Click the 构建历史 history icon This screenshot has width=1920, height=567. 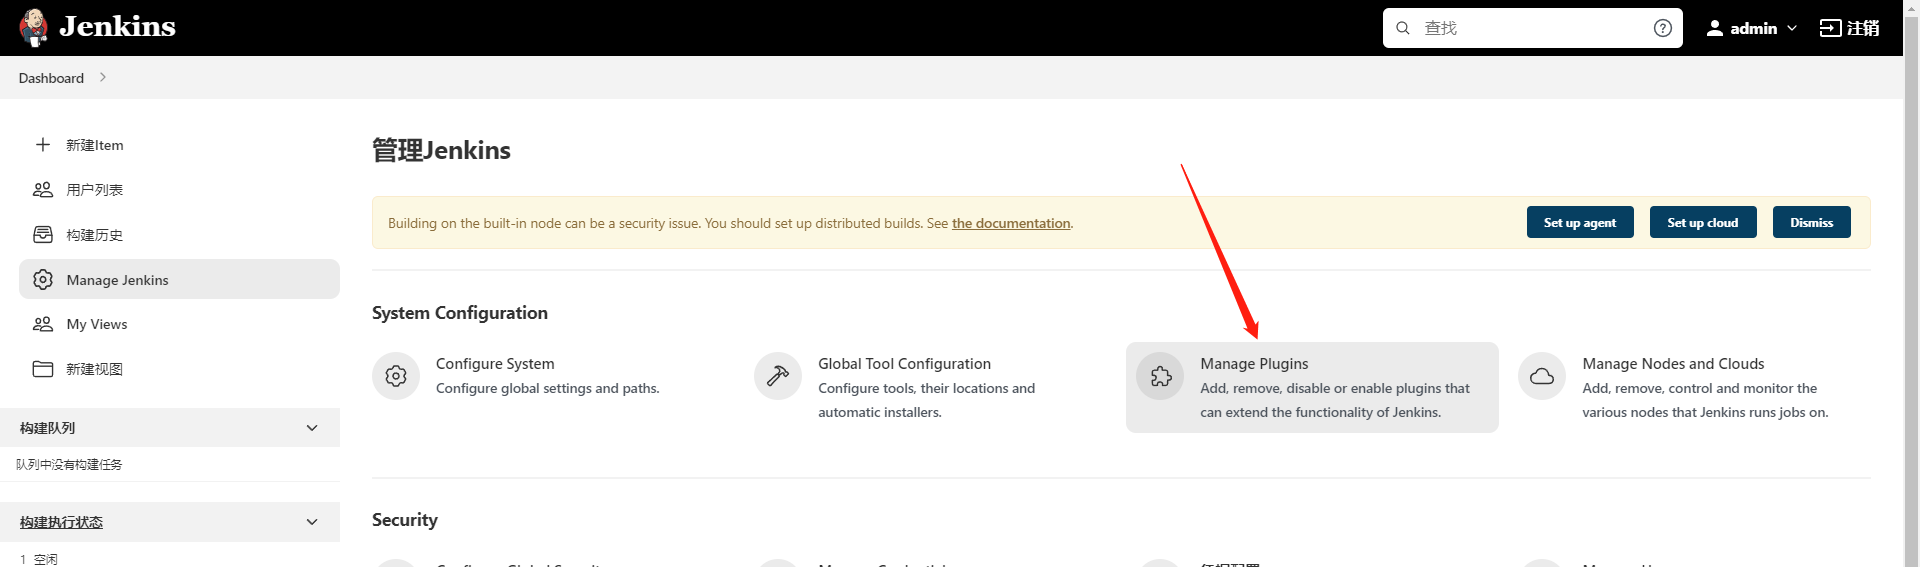point(43,235)
